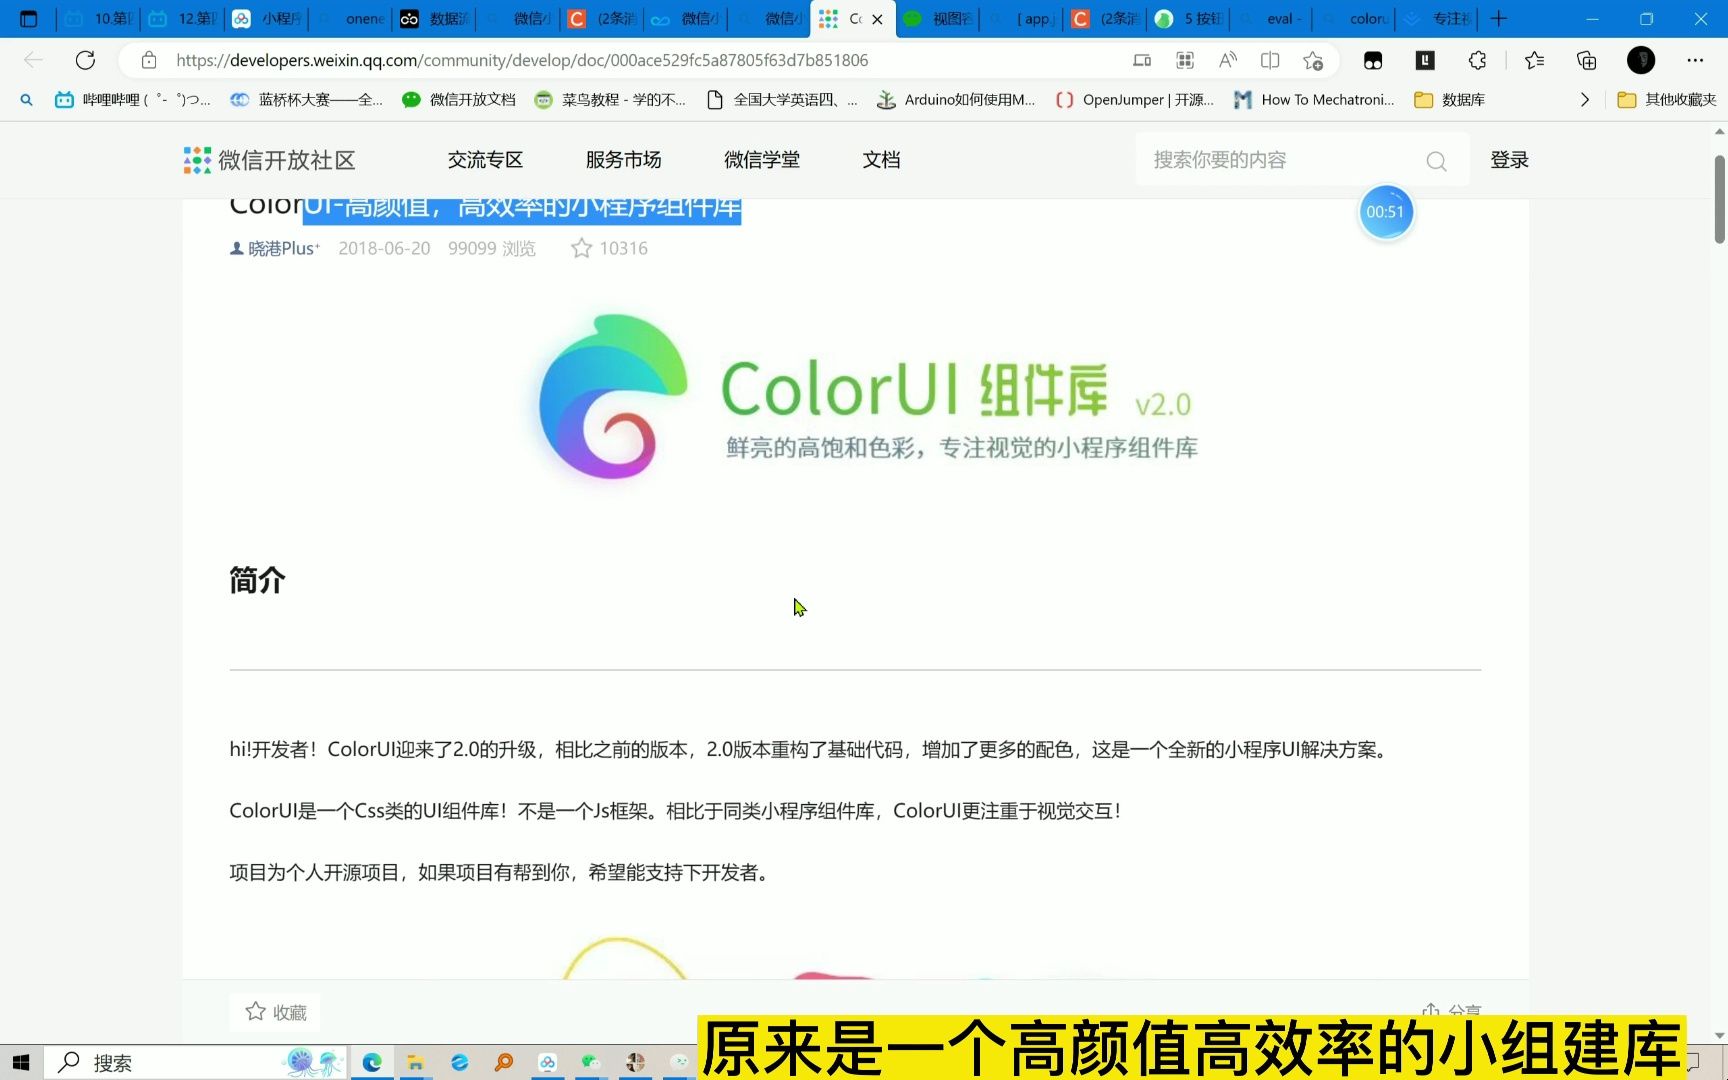Open author 晓港Plus profile link
1728x1080 pixels.
pos(275,248)
